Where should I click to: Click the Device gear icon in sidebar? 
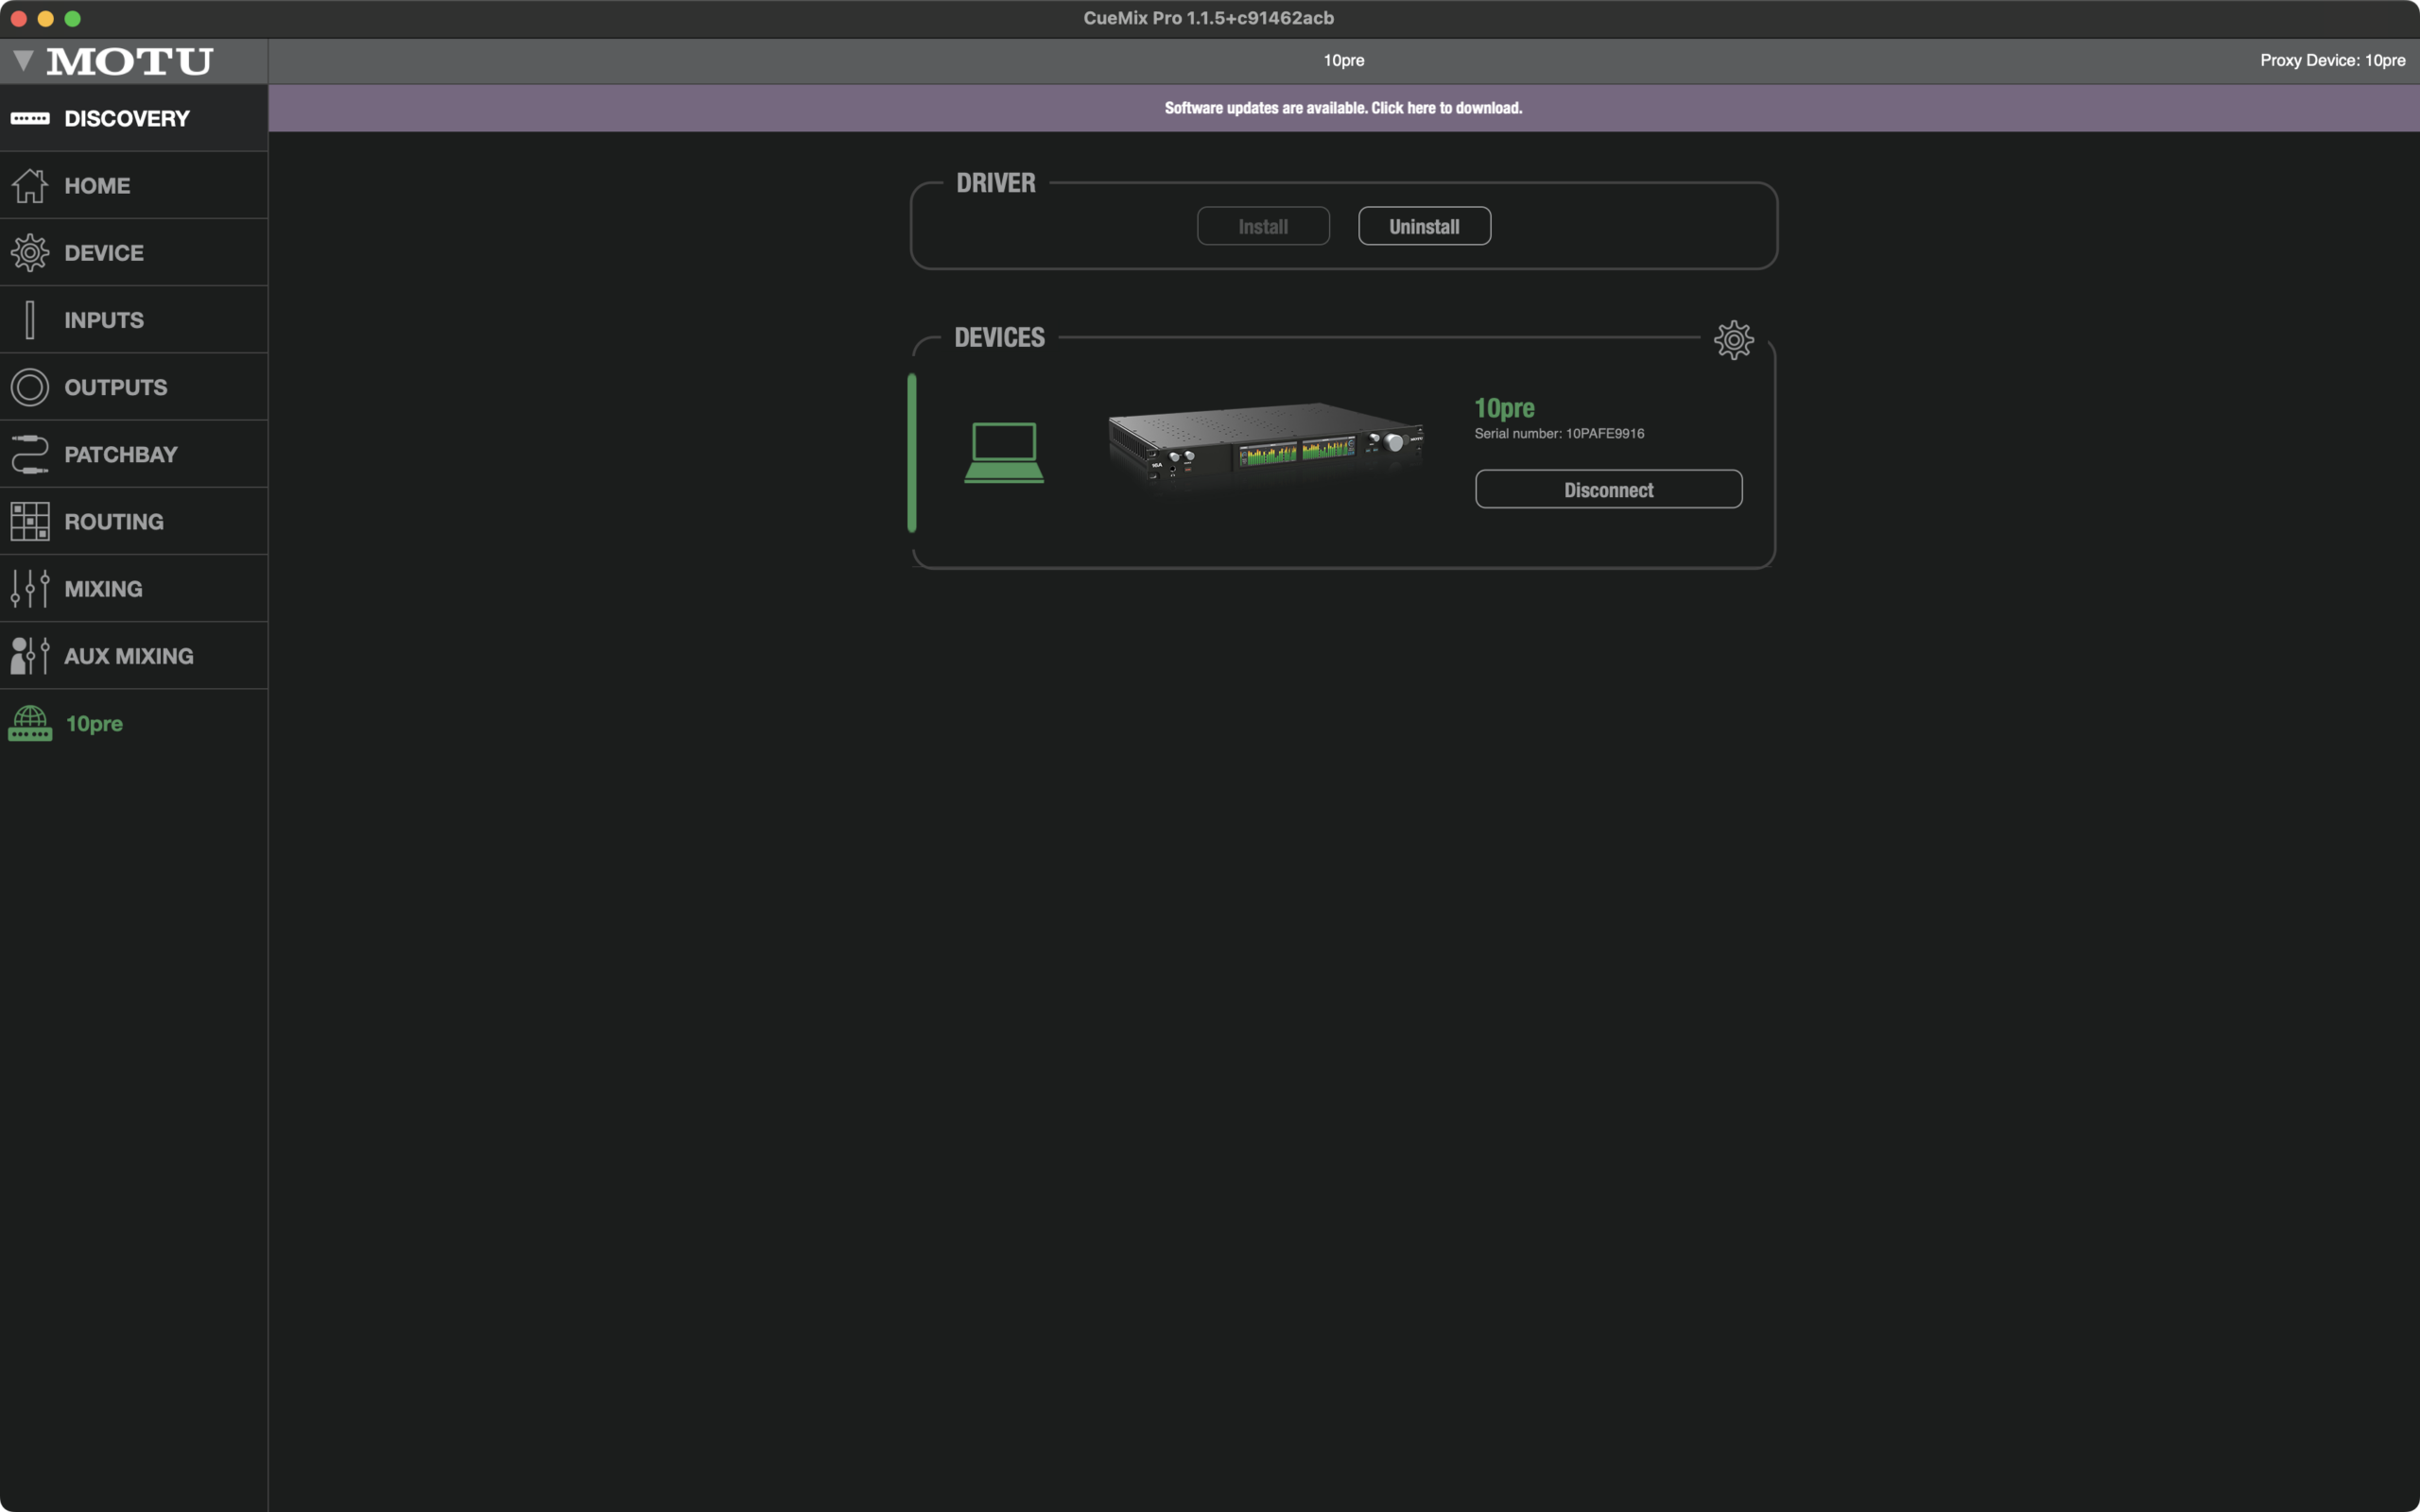coord(30,253)
